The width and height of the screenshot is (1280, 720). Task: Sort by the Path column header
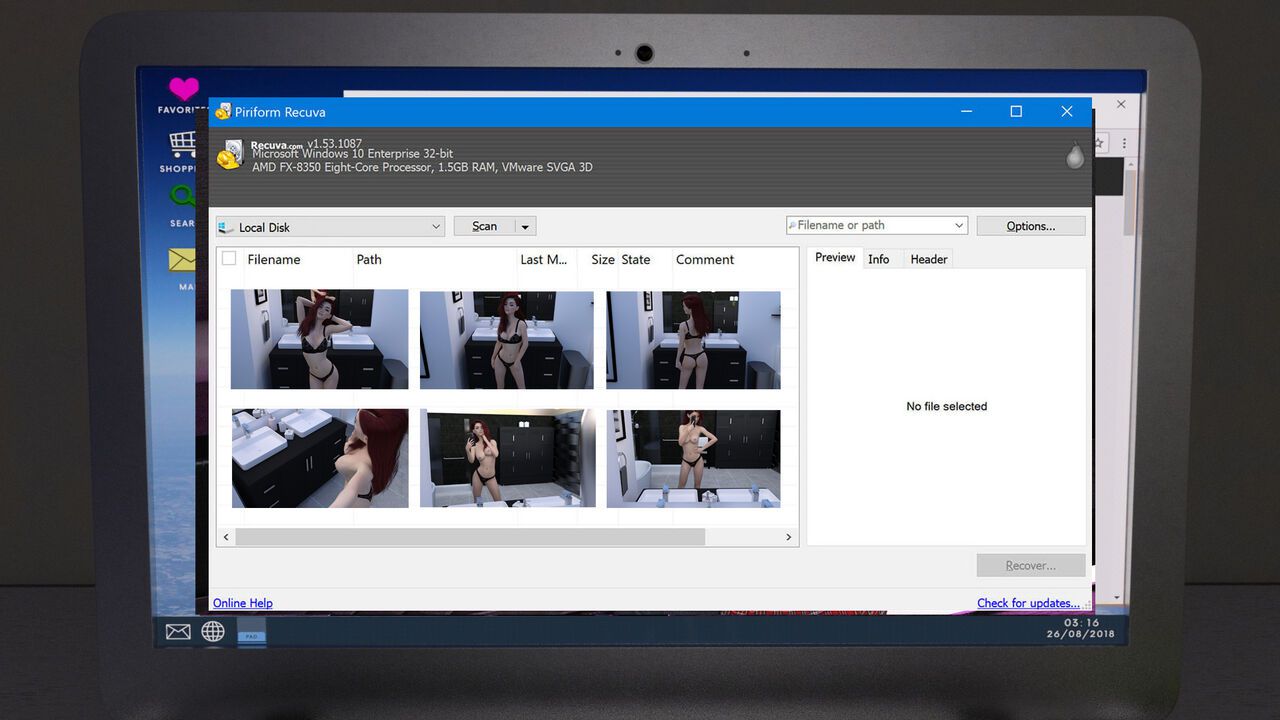tap(369, 259)
